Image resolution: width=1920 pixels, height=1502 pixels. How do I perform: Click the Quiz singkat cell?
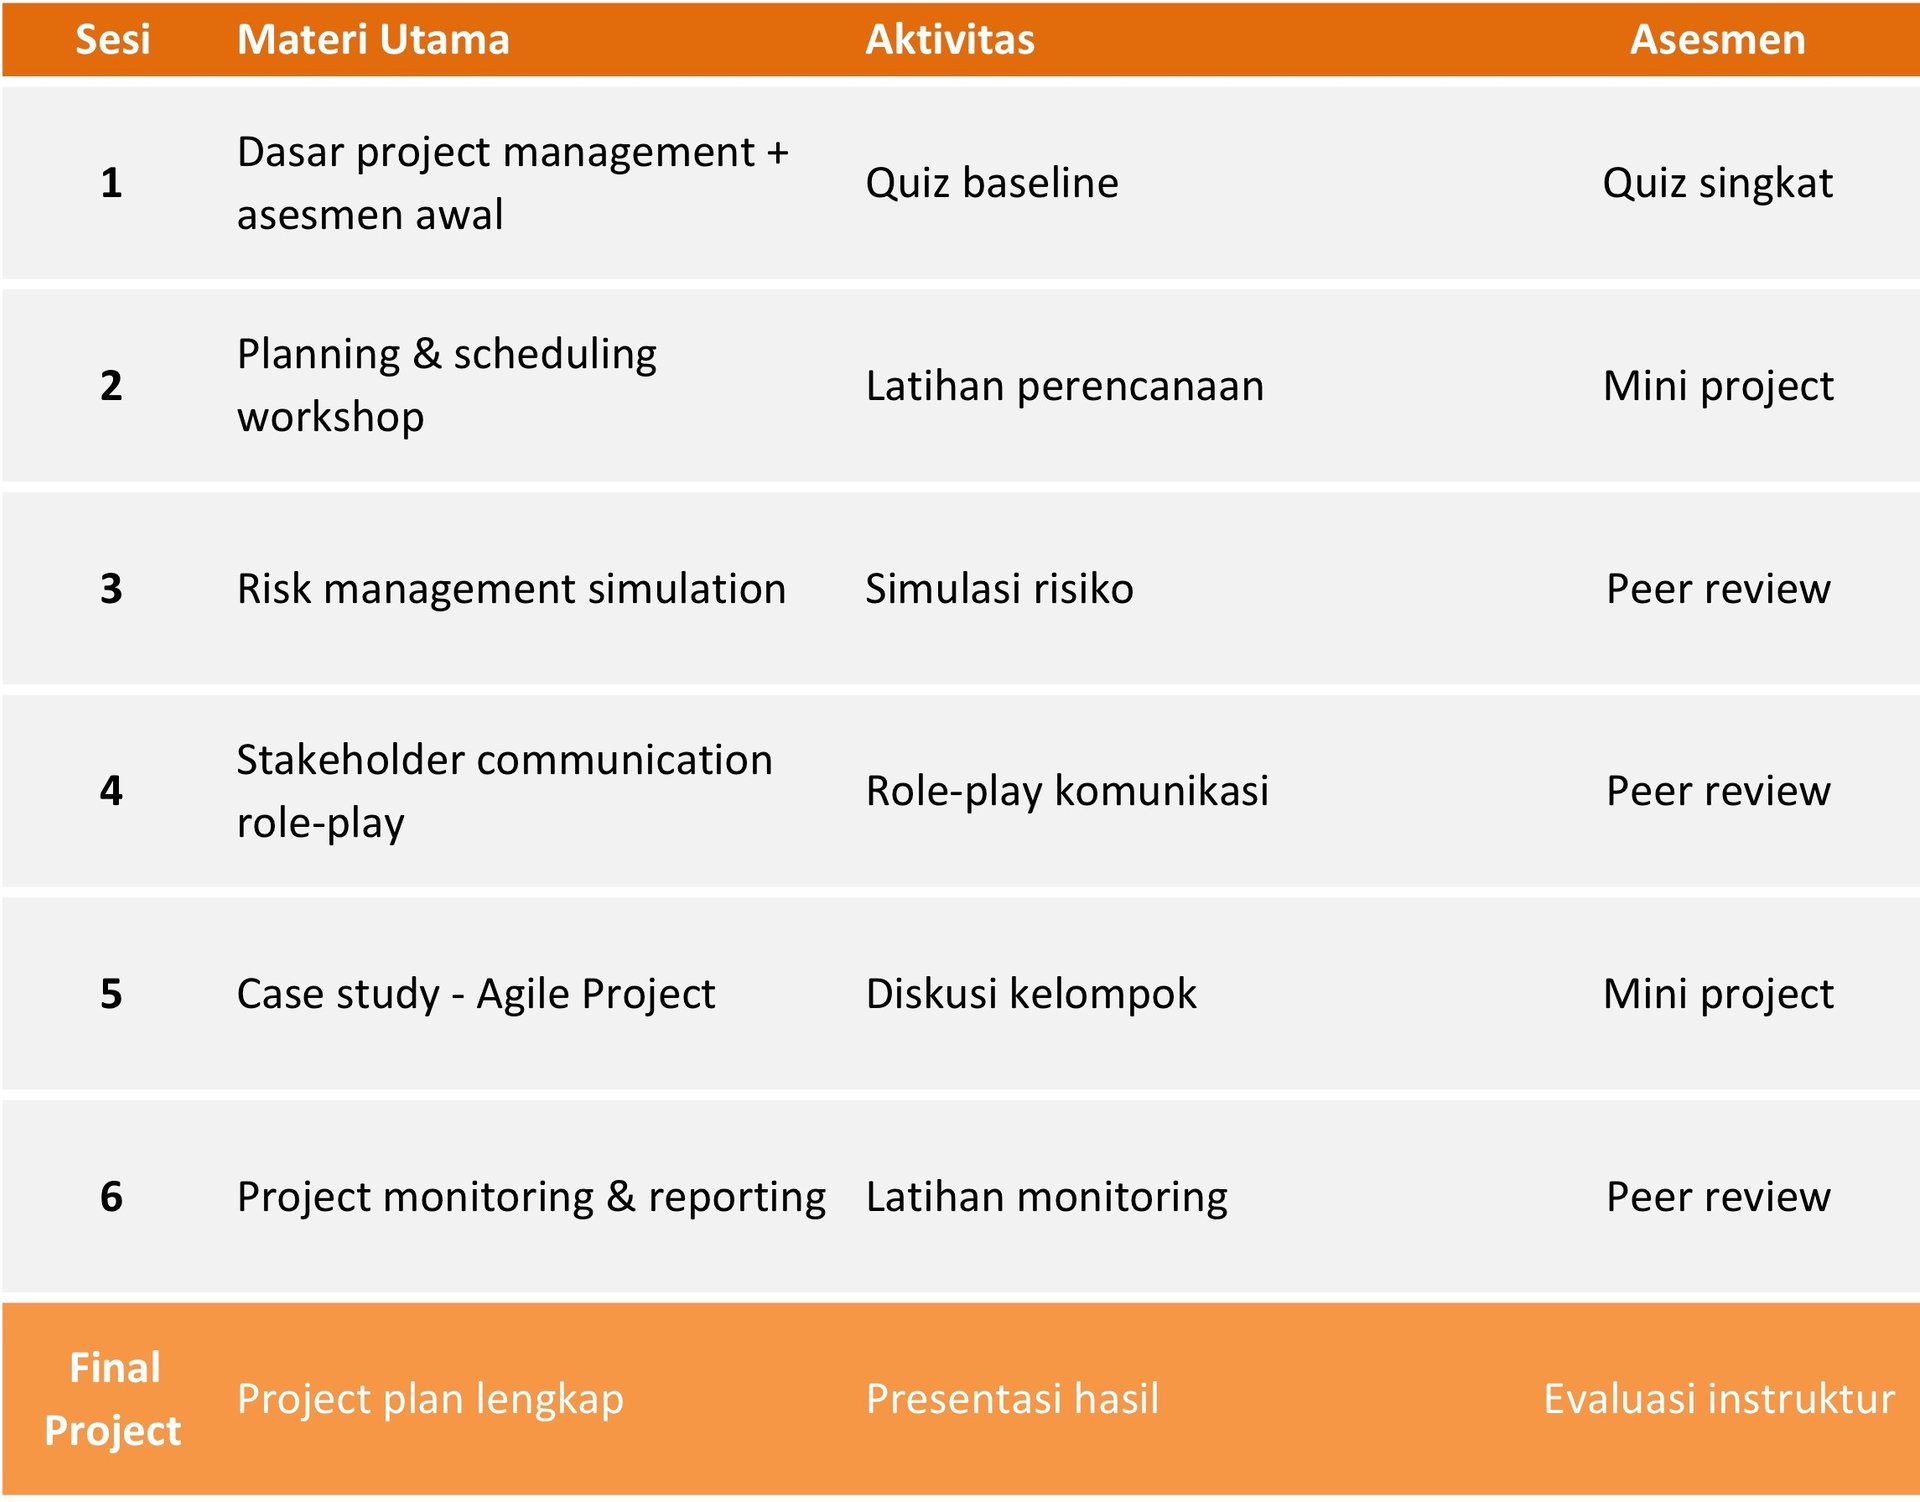point(1717,183)
